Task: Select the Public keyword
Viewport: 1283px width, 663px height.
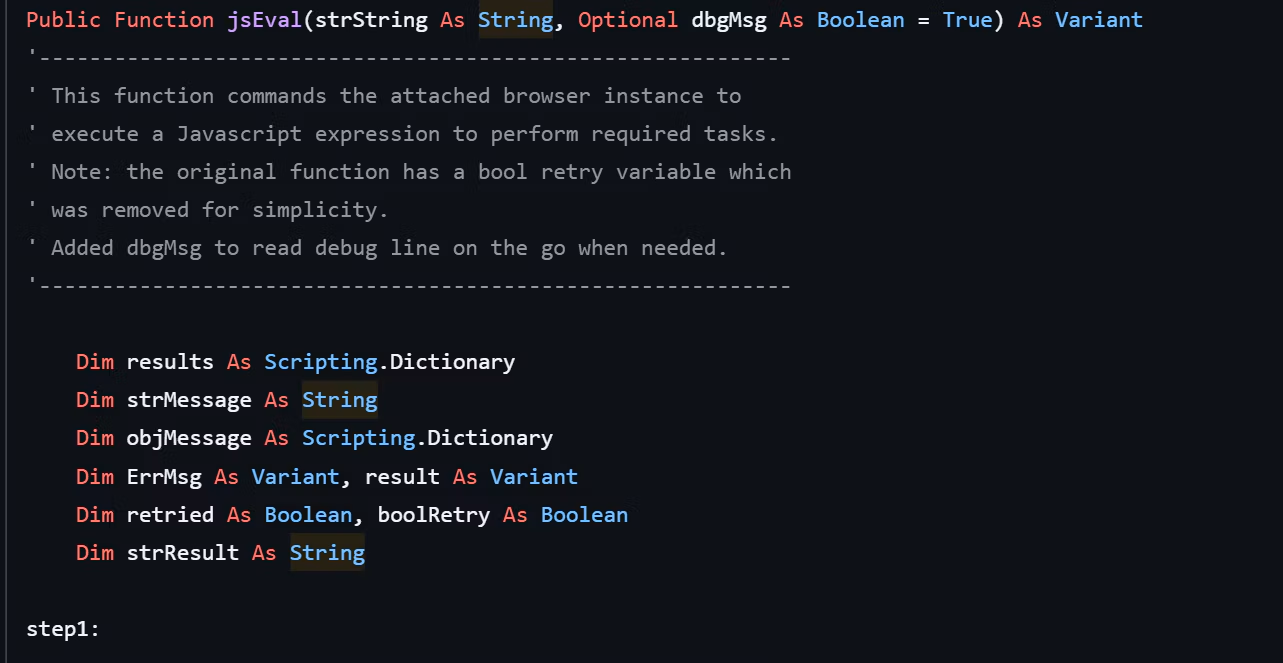Action: coord(64,20)
